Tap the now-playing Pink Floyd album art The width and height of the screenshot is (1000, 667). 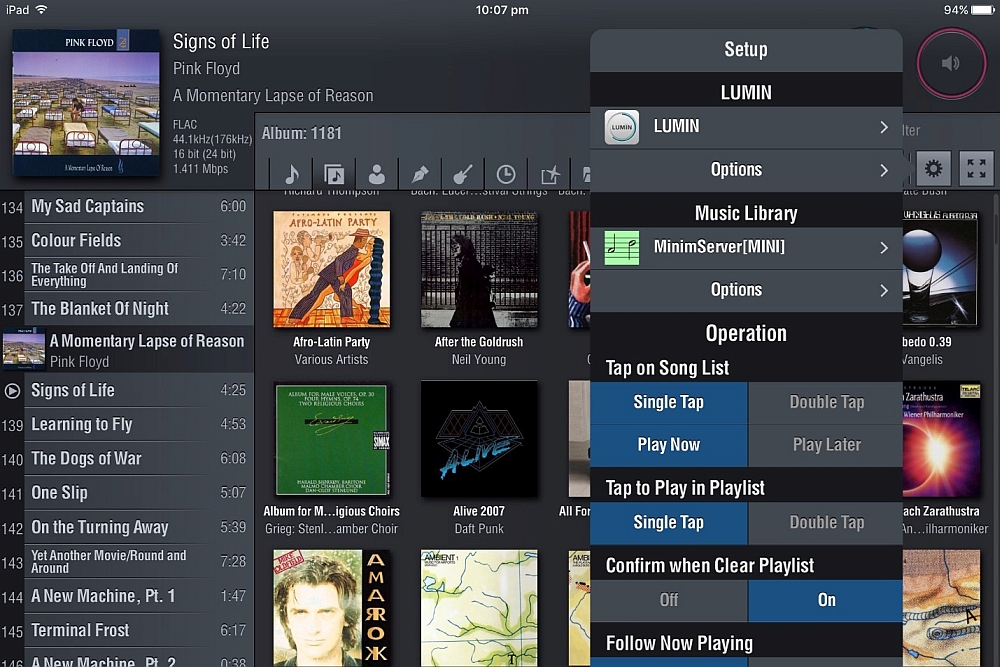point(87,102)
